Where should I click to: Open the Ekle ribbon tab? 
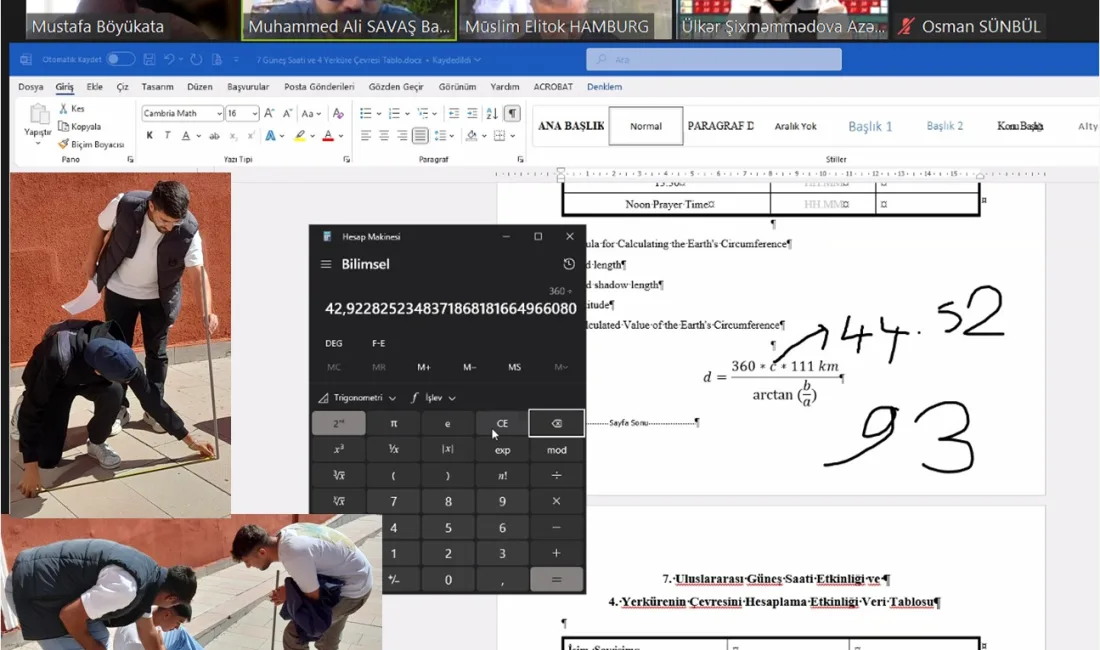95,87
